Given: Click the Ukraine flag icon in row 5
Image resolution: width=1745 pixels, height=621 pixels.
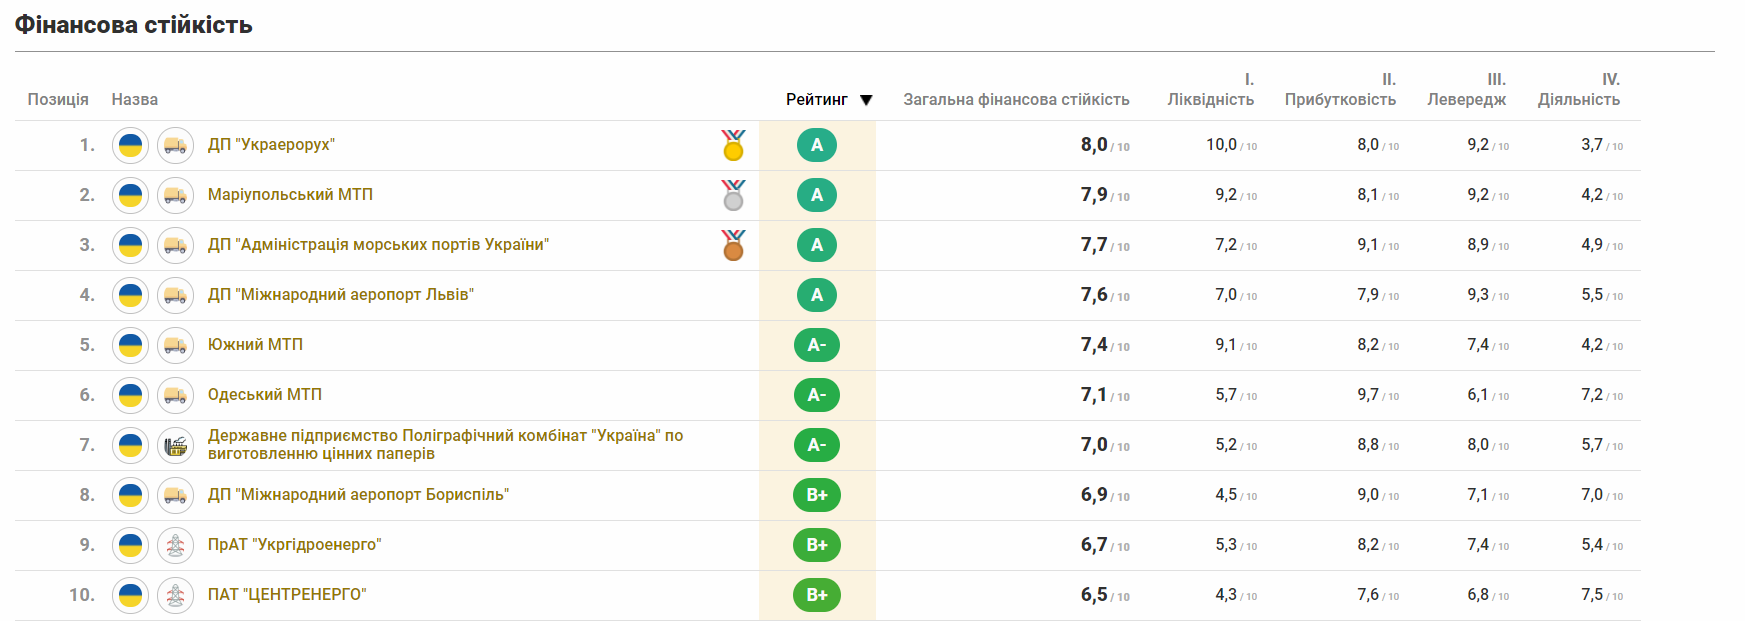Looking at the screenshot, I should 130,345.
